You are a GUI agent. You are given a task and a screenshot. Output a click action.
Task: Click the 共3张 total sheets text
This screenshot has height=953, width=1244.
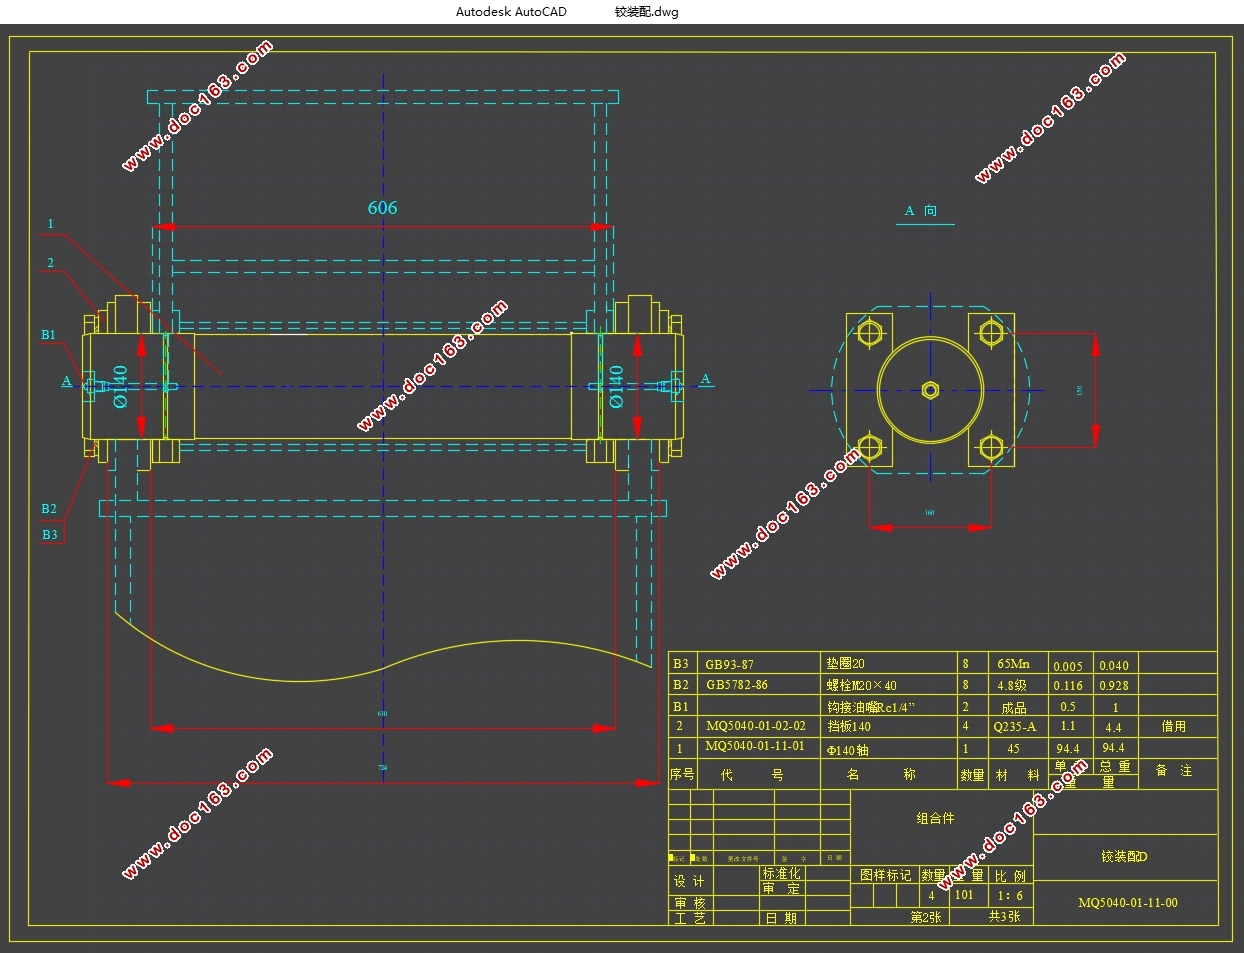click(1004, 916)
